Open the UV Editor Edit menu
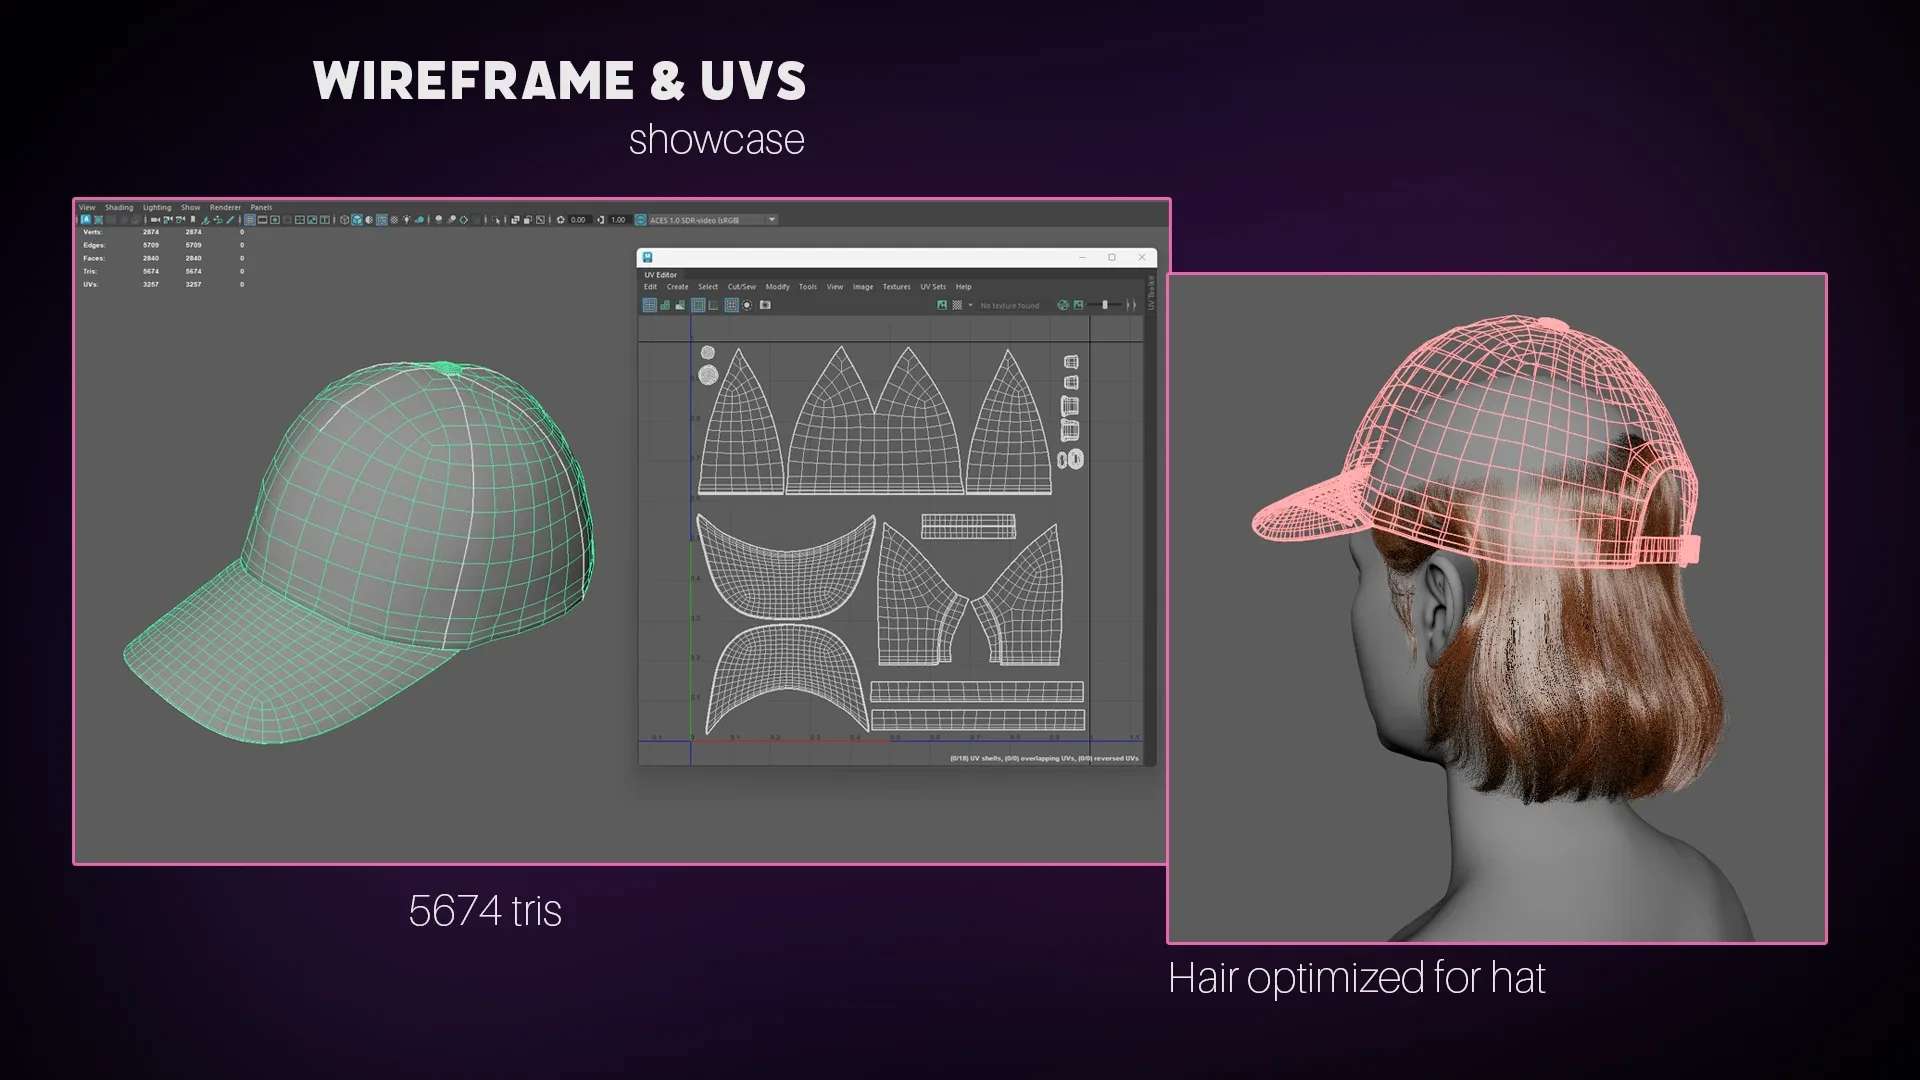1920x1080 pixels. pyautogui.click(x=650, y=287)
